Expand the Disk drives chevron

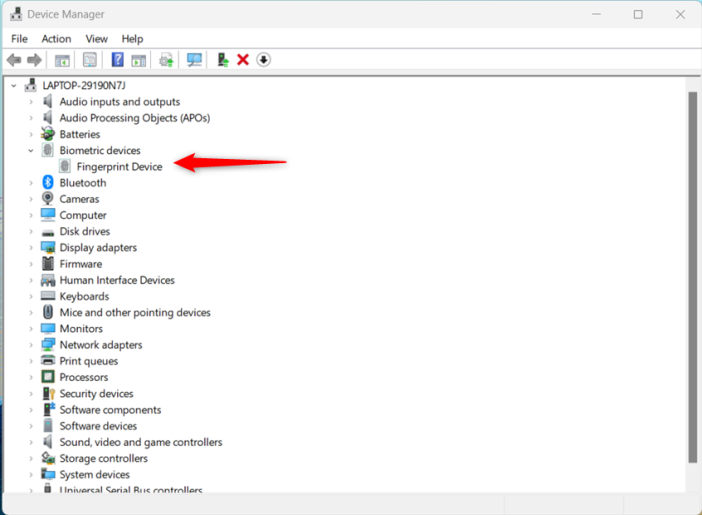(31, 232)
